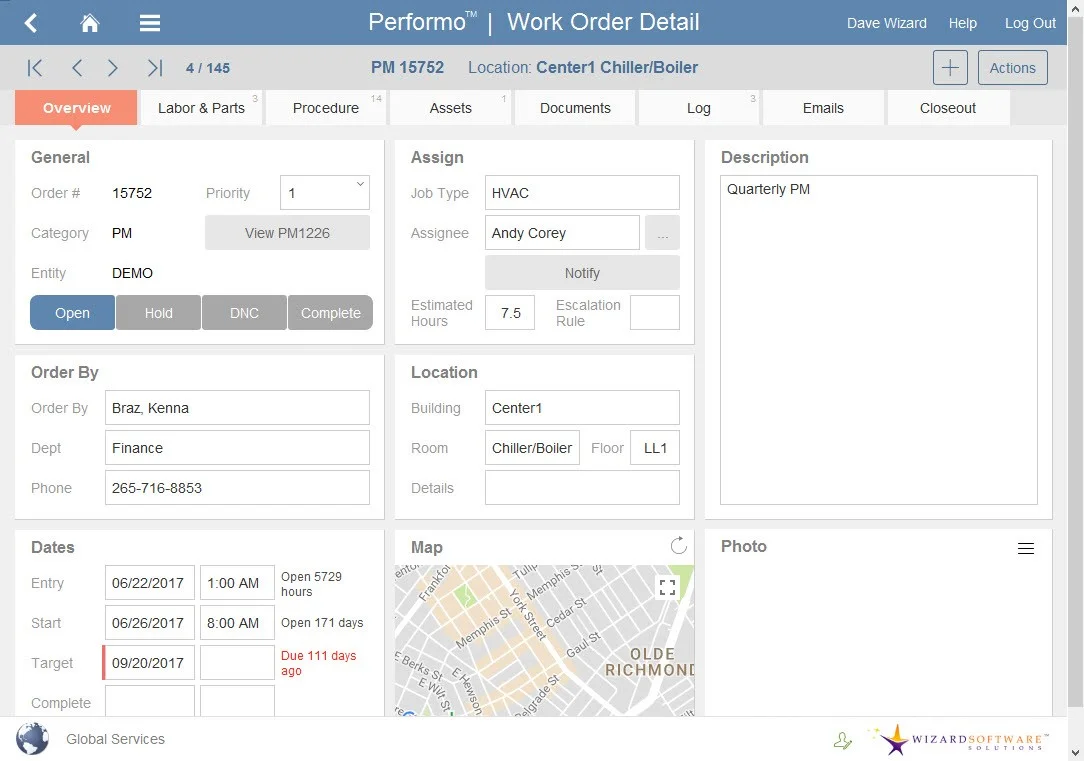Click the Center1 Chiller/Boiler location text

point(617,68)
